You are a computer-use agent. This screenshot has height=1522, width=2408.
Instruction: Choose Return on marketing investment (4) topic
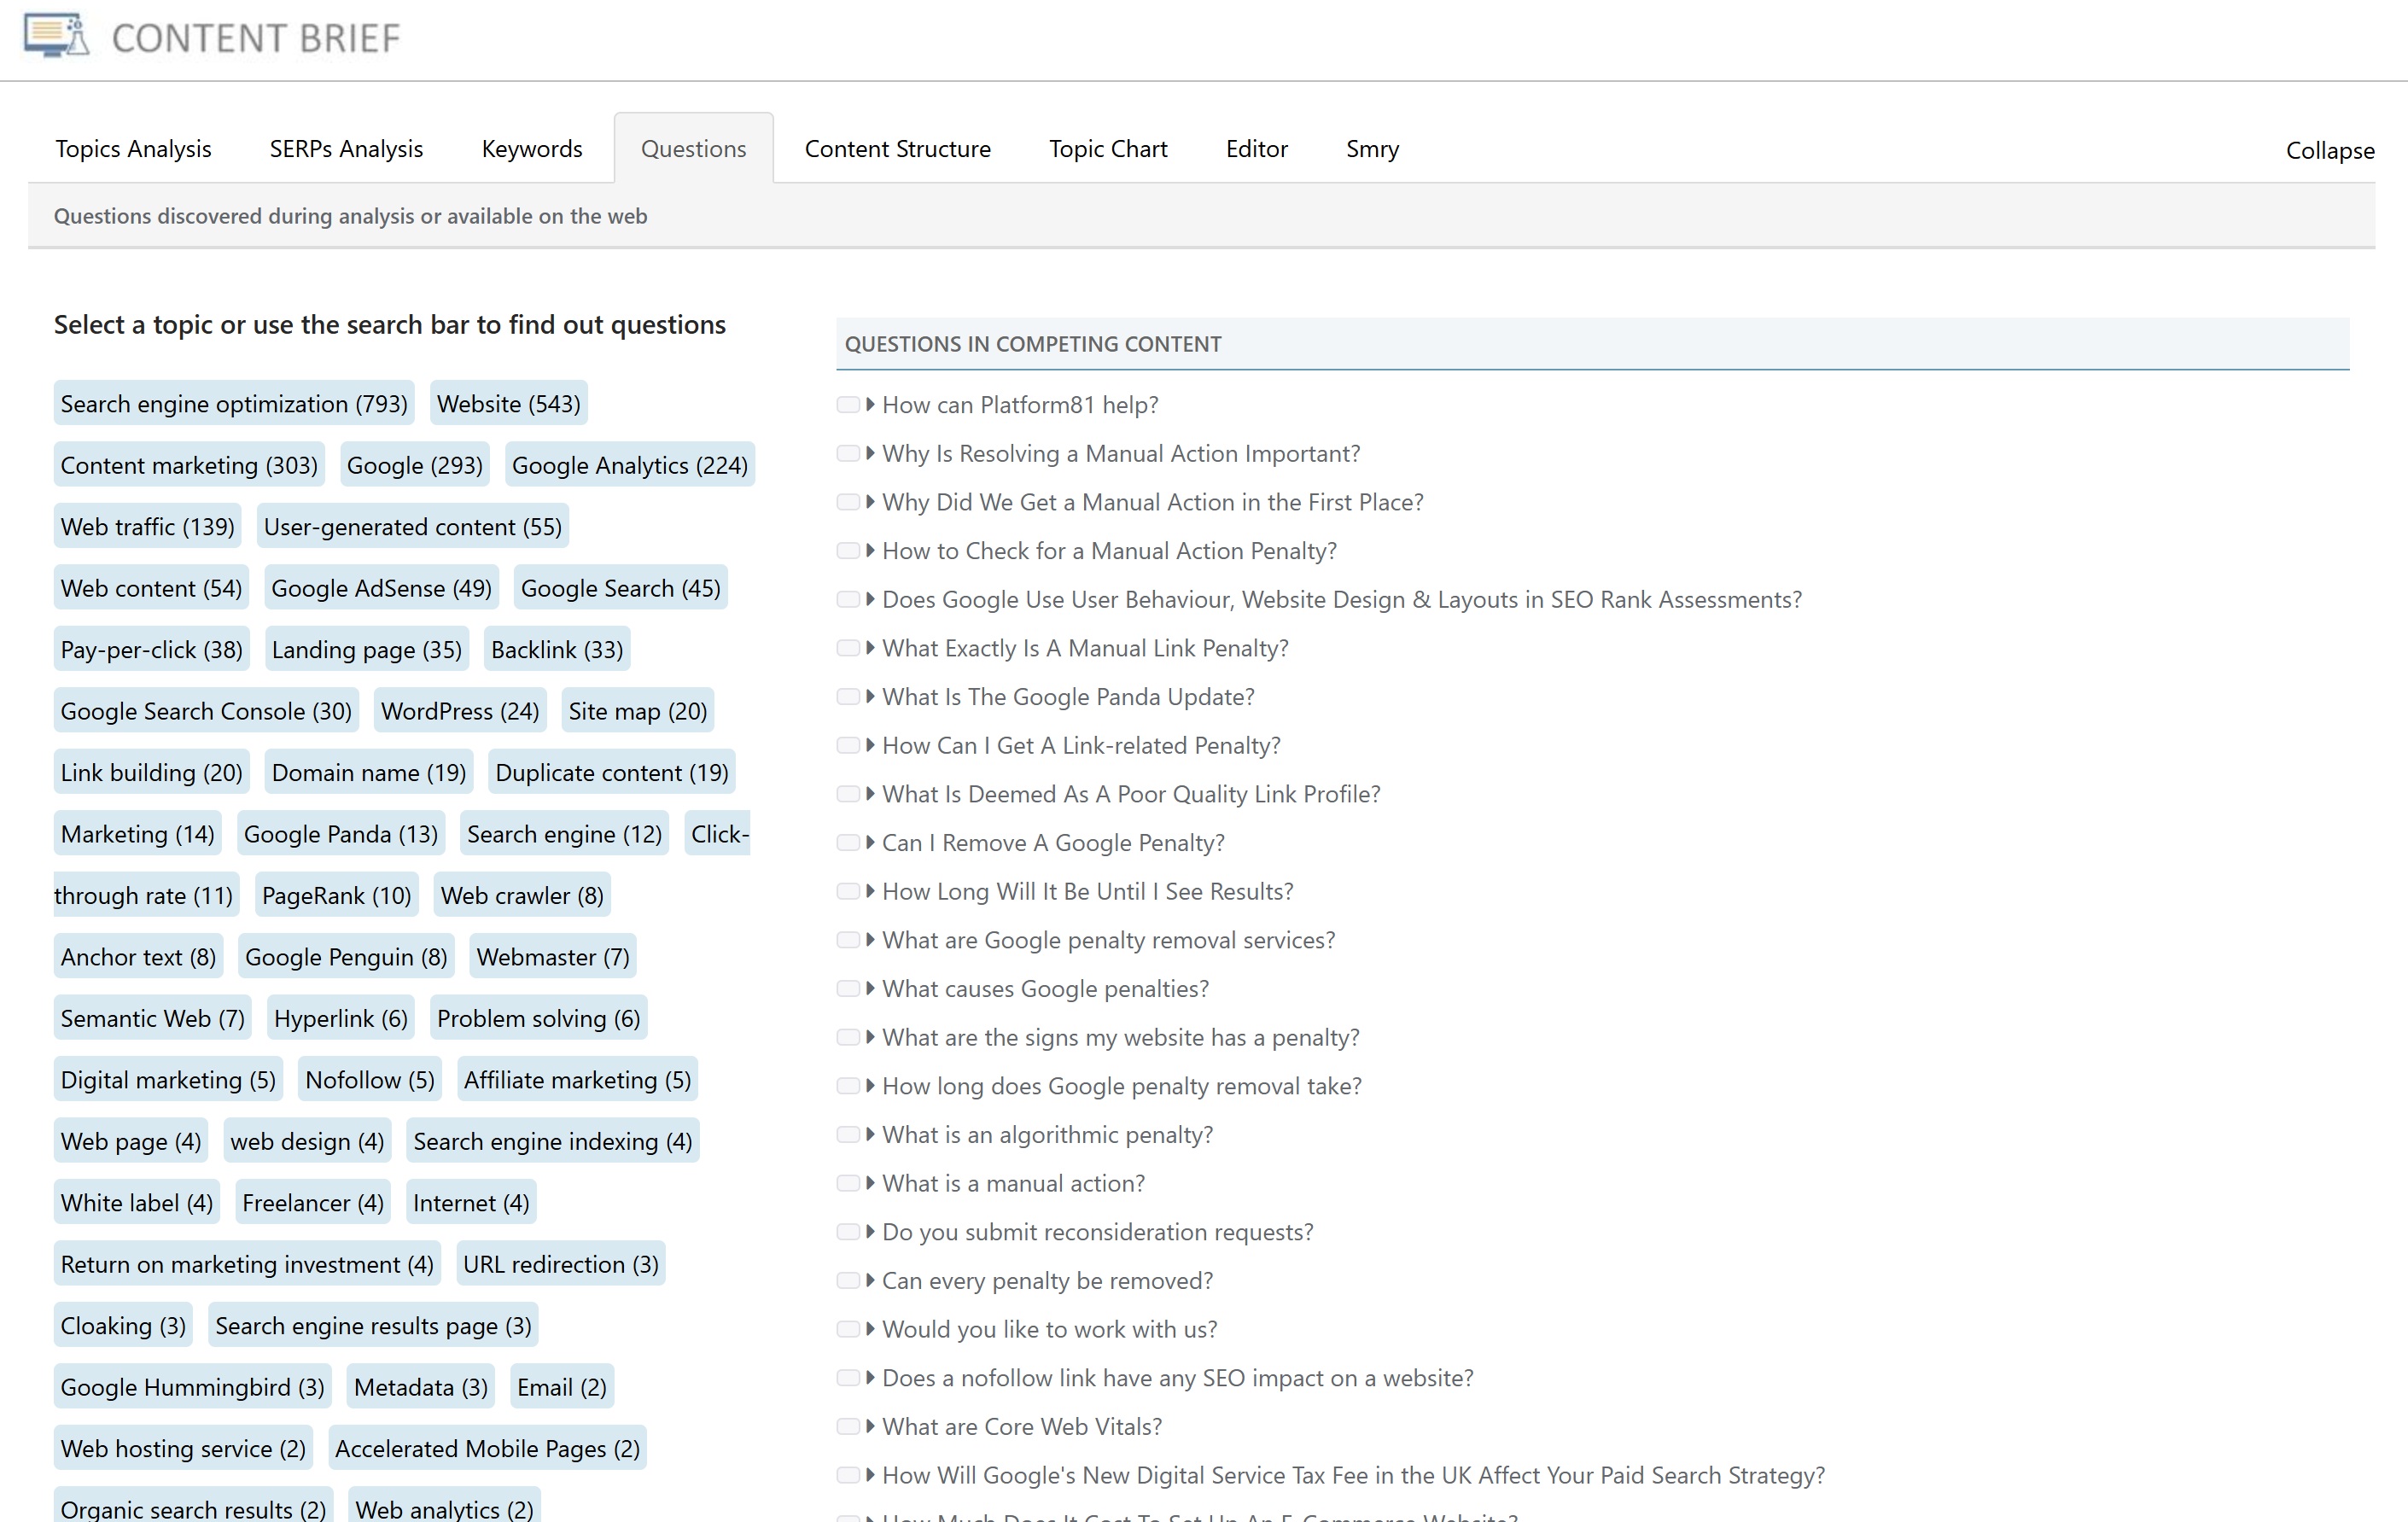[247, 1265]
